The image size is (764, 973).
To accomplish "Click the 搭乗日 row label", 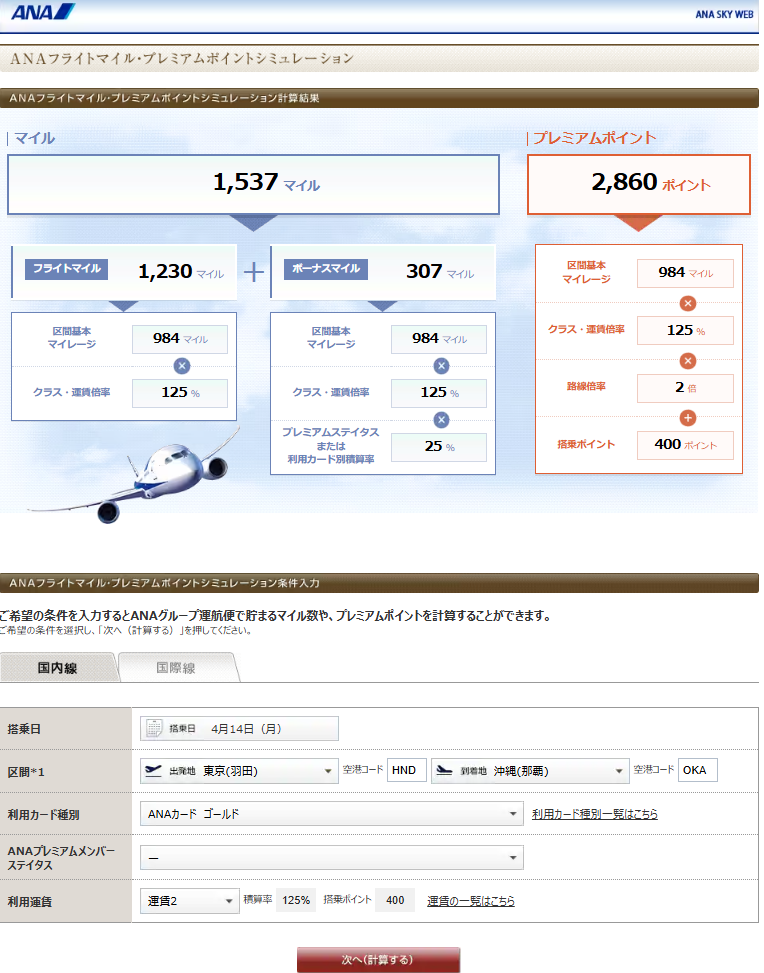I will (x=24, y=729).
